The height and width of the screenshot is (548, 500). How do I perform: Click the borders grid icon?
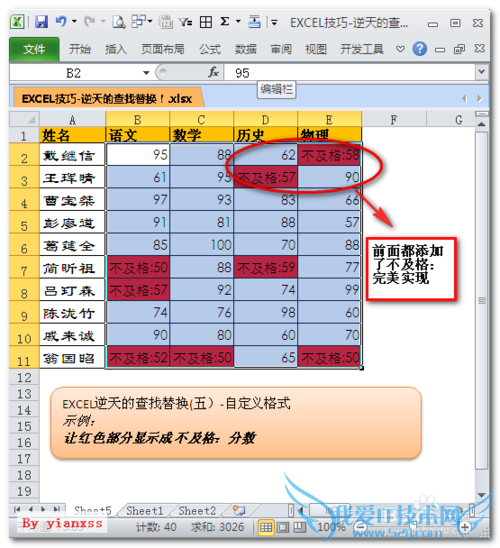(206, 22)
